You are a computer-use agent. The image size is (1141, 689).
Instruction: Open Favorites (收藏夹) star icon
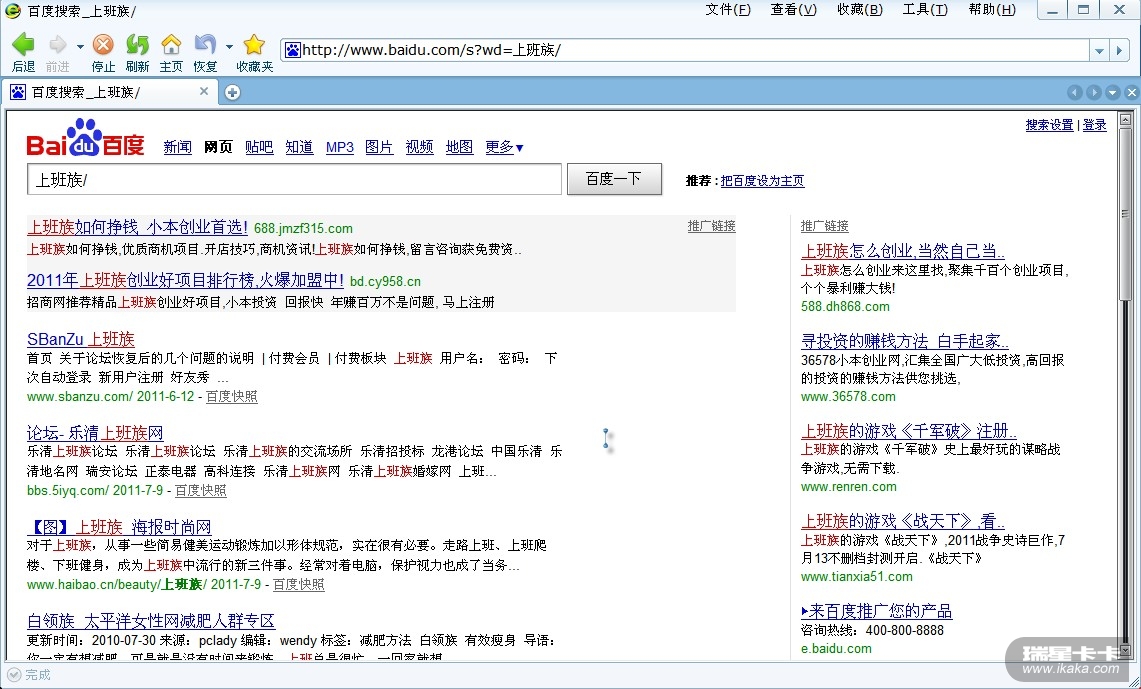point(254,45)
